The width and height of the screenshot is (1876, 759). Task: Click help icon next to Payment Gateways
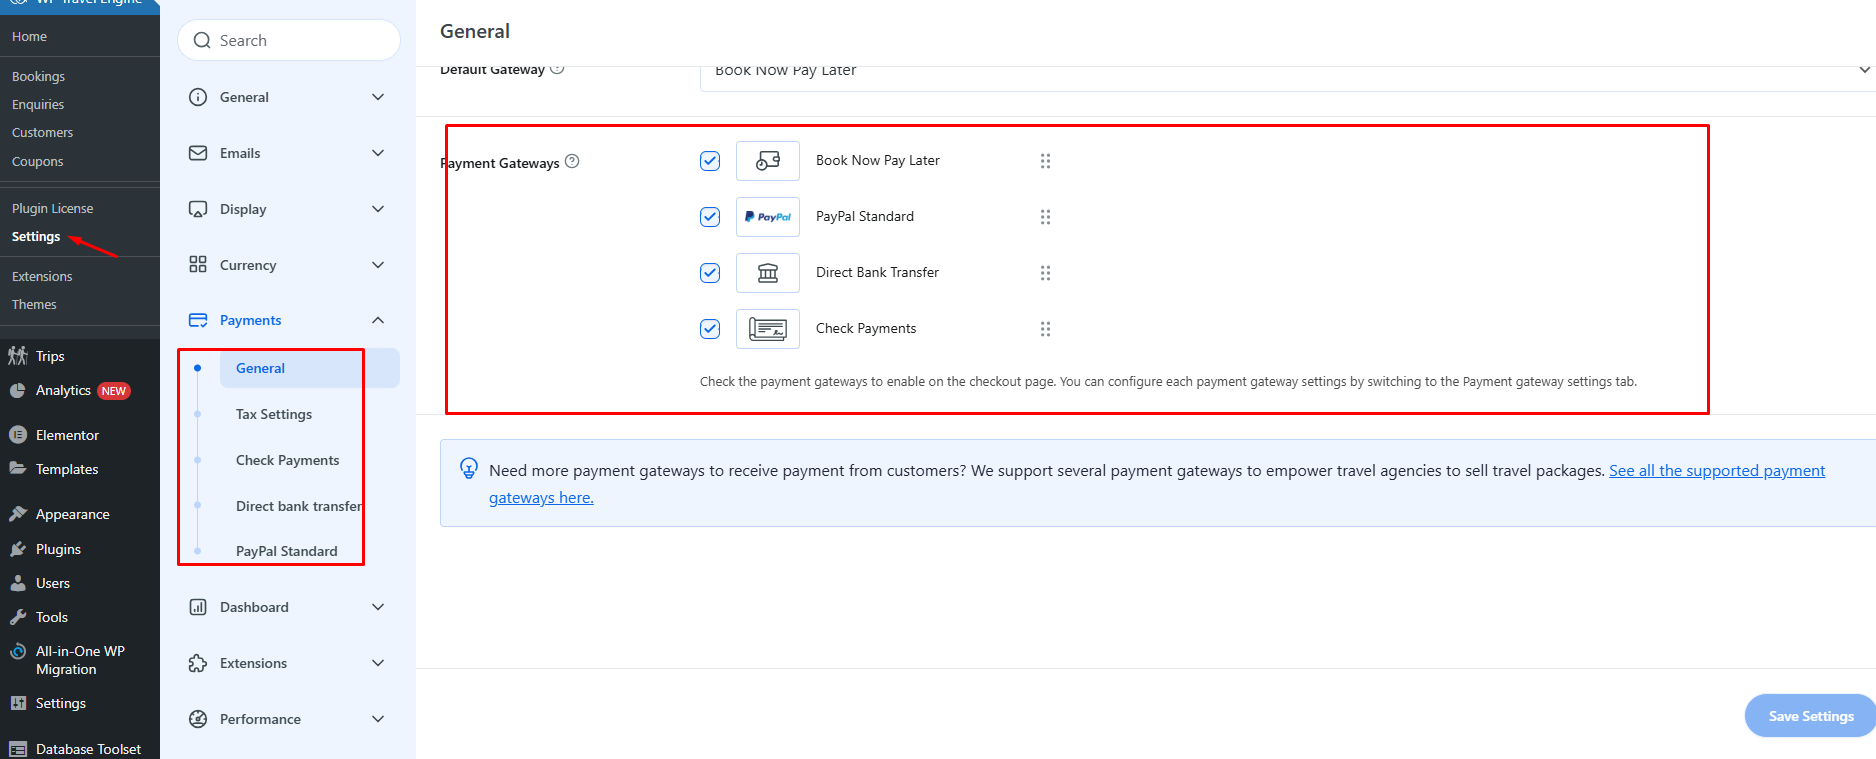(x=572, y=161)
